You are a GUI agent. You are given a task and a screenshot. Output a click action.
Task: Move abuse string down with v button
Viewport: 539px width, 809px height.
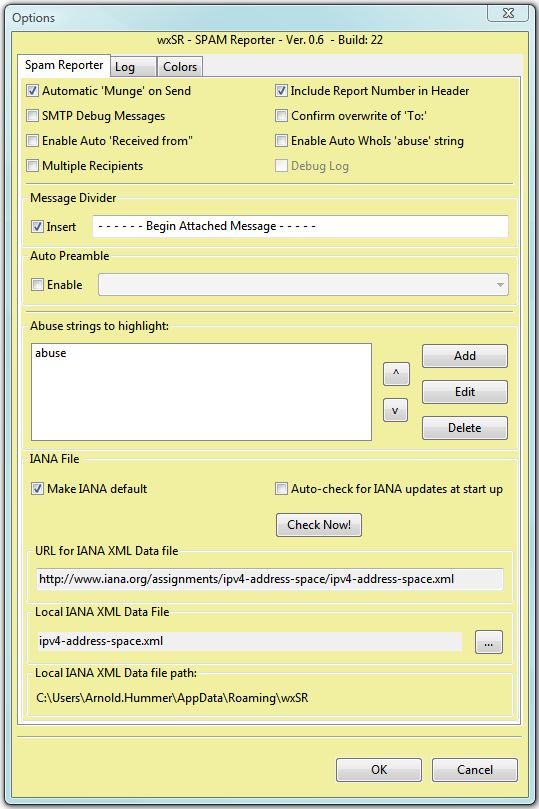[395, 410]
